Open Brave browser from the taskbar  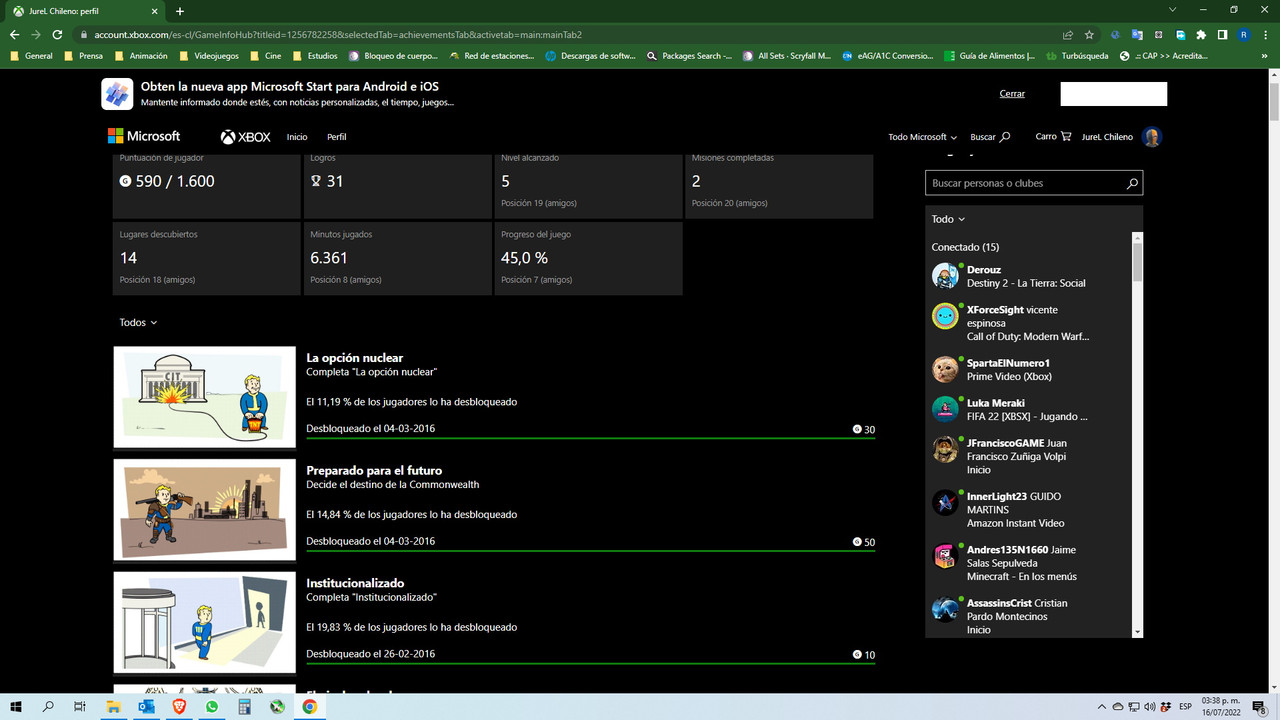tap(179, 707)
